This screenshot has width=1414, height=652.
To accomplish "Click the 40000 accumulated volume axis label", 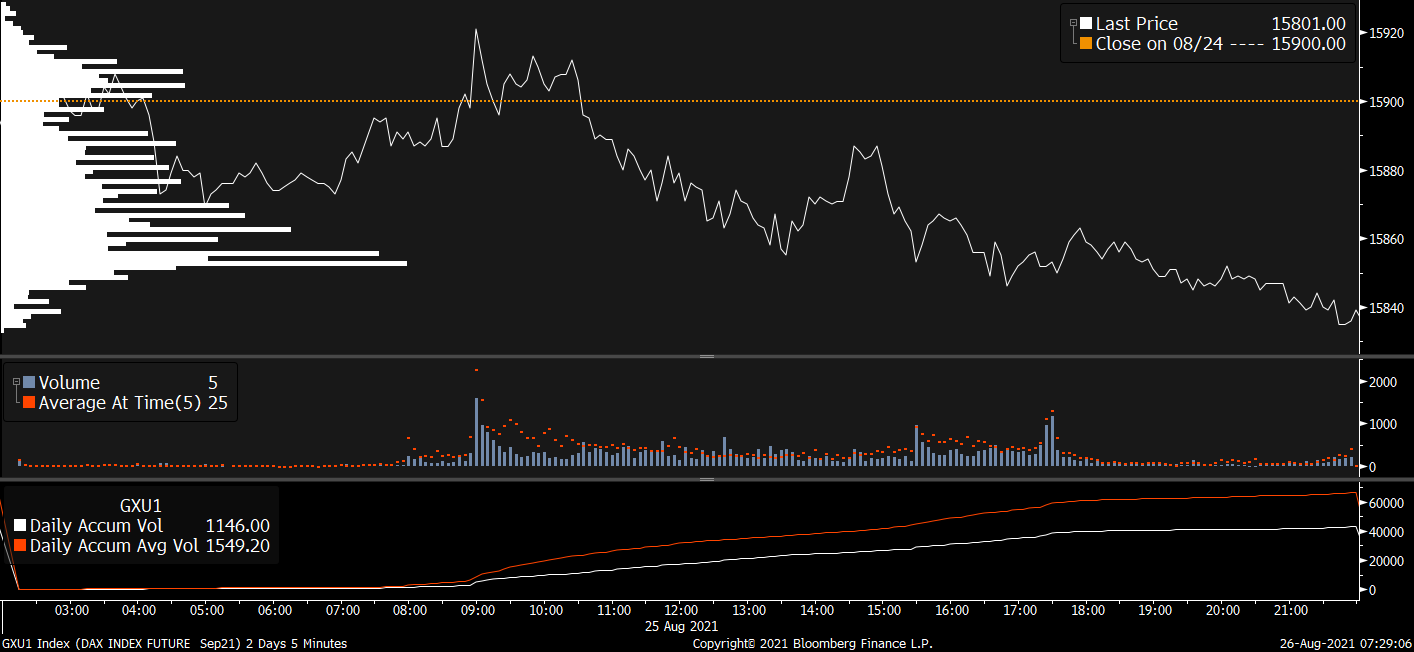I will pos(1387,532).
